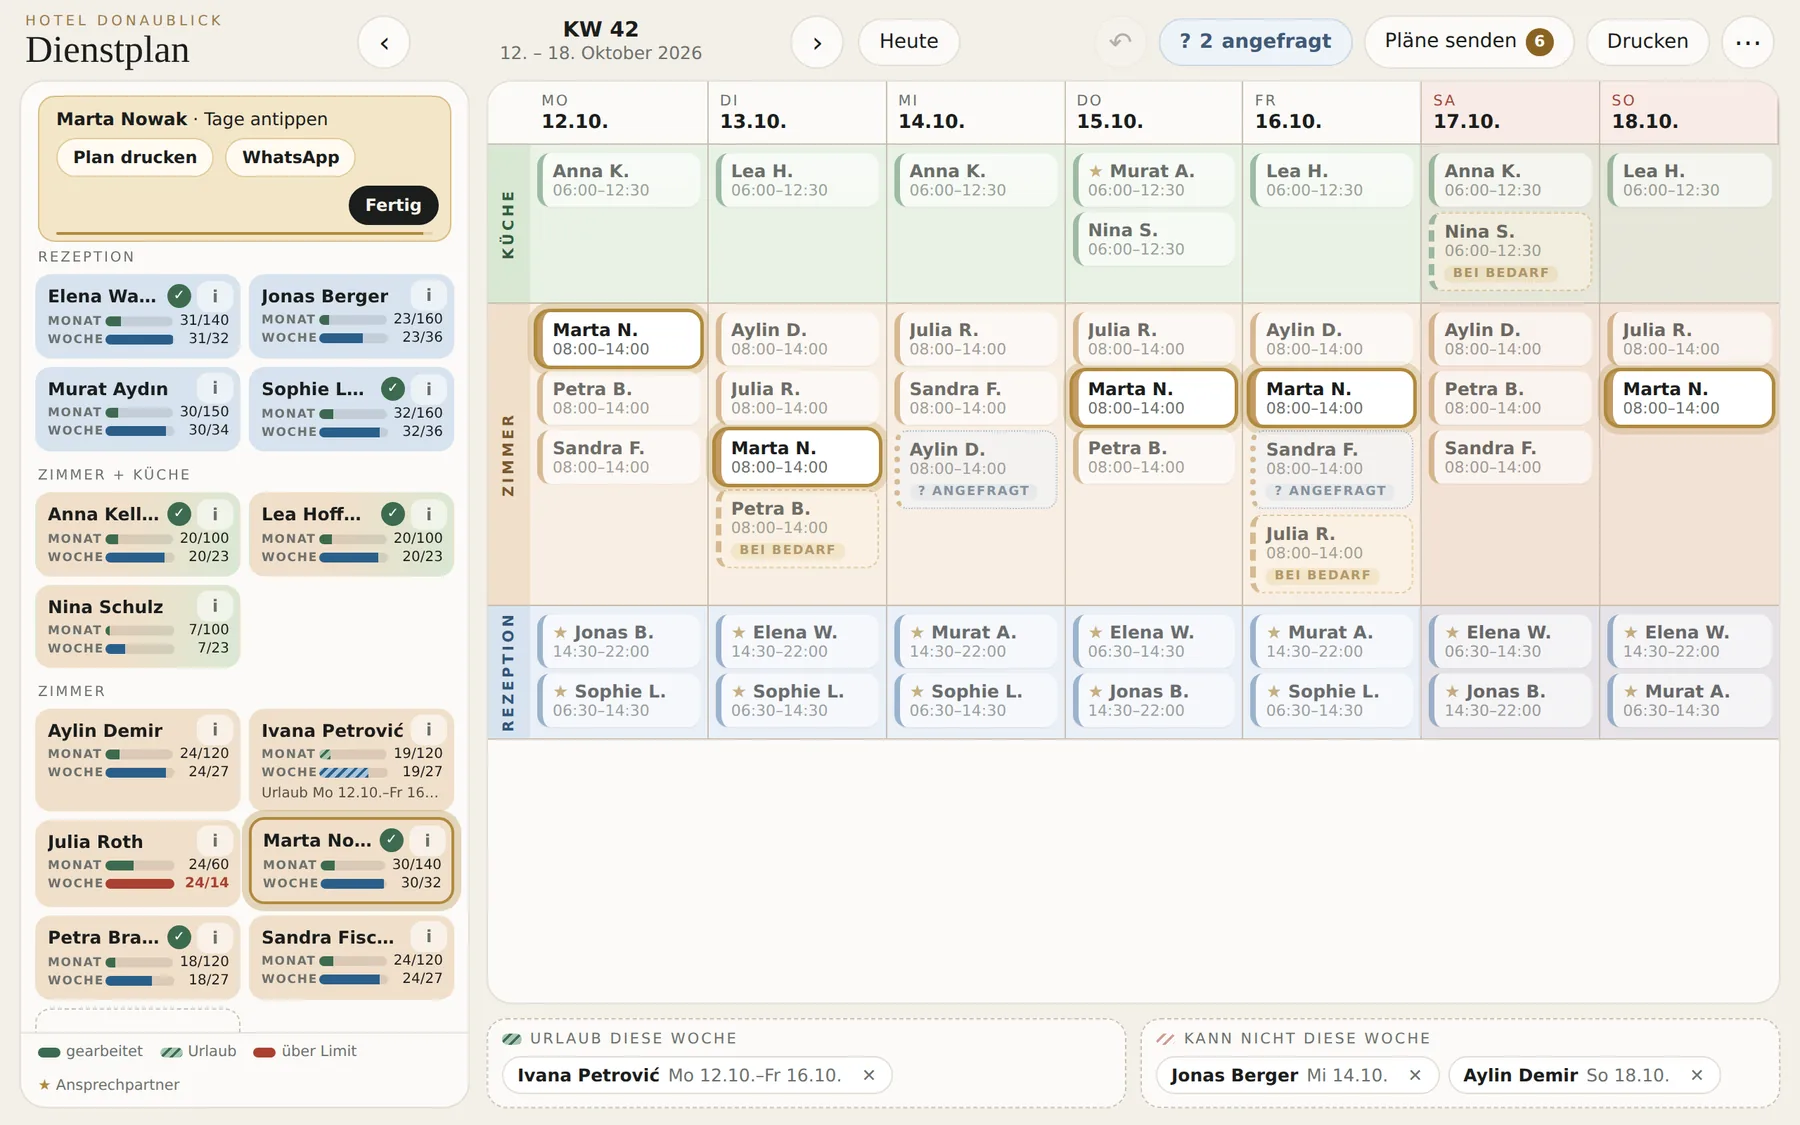Image resolution: width=1800 pixels, height=1125 pixels.
Task: Open info icon on Jonas Berger card
Action: tap(429, 295)
